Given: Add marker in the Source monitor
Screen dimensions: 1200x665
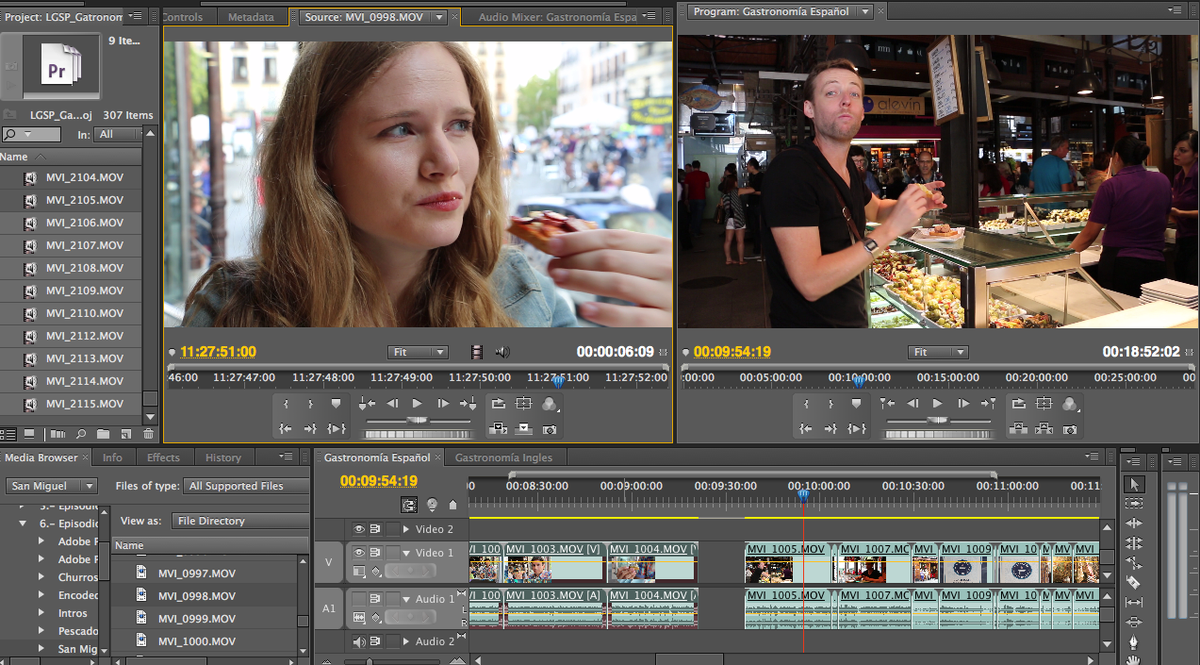Looking at the screenshot, I should 336,404.
